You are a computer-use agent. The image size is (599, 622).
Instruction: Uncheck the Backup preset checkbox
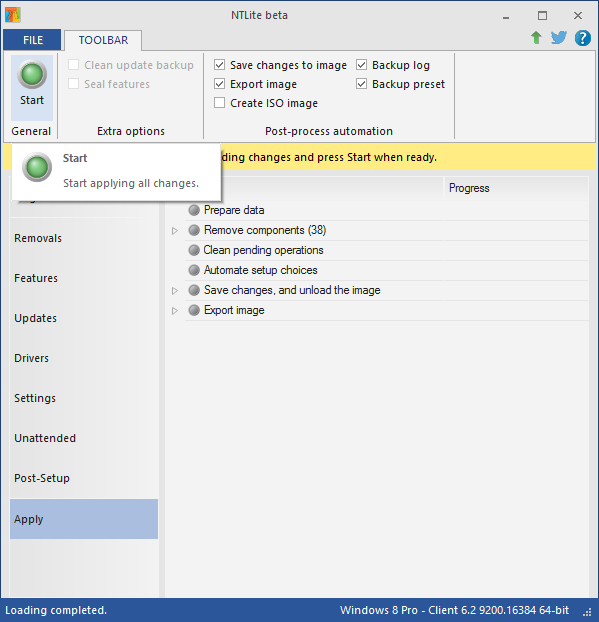[x=361, y=84]
